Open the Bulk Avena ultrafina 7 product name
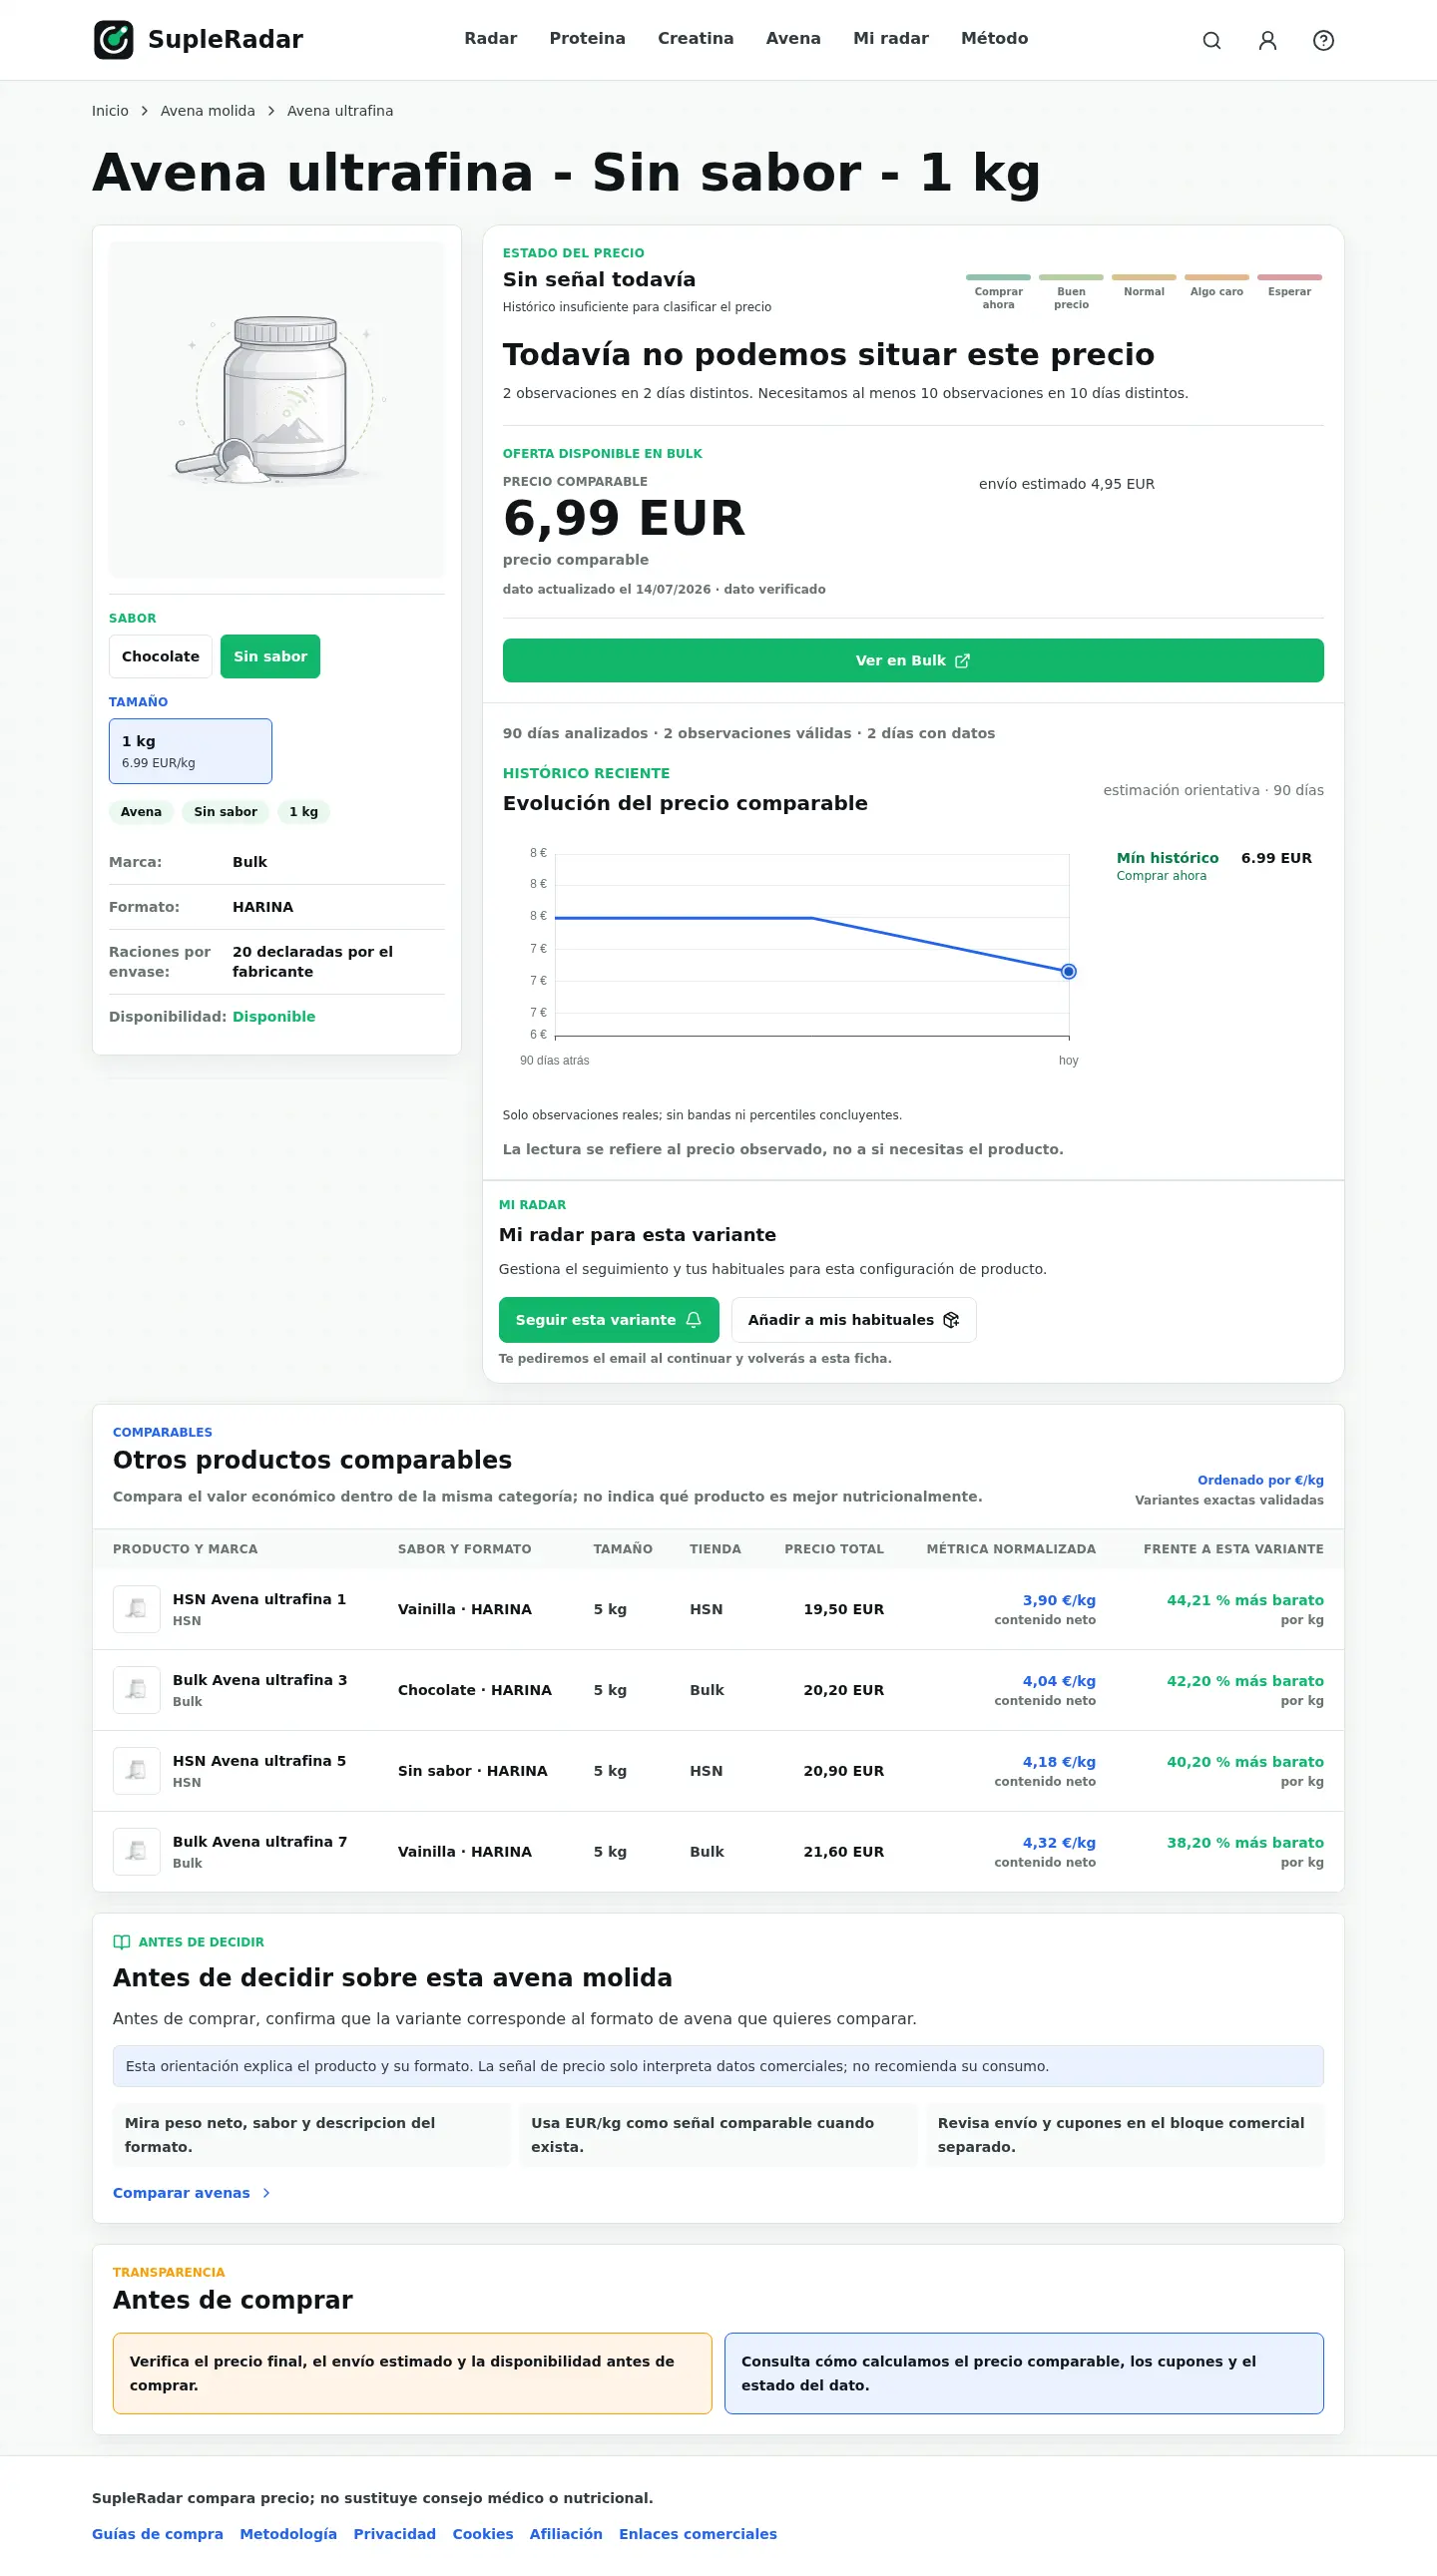This screenshot has width=1437, height=2576. click(x=260, y=1842)
